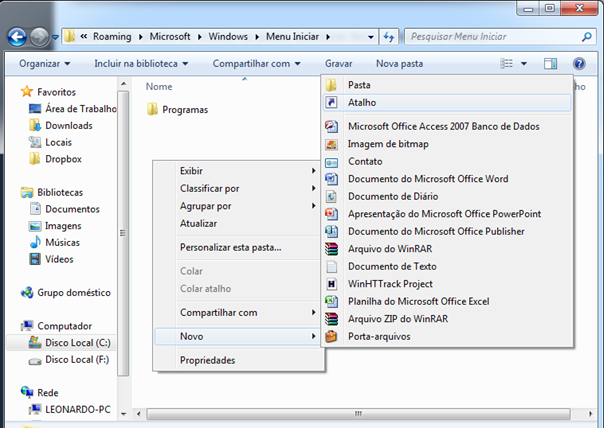
Task: Create Documento do Microsoft Office Publisher
Action: pos(447,232)
